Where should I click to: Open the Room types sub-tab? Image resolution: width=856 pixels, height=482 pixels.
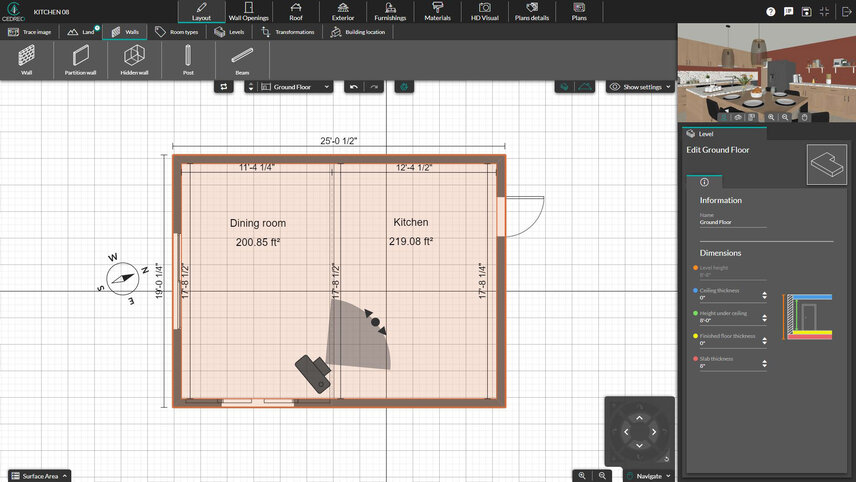tap(177, 32)
